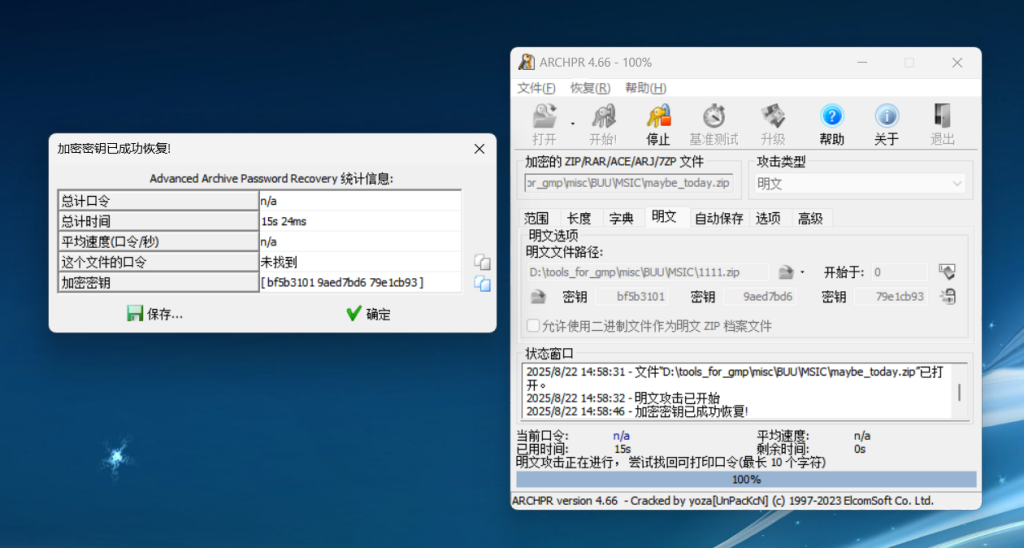Viewport: 1024px width, 548px height.
Task: Click the 基准测试 (Benchmark) stopwatch icon
Action: pos(713,124)
